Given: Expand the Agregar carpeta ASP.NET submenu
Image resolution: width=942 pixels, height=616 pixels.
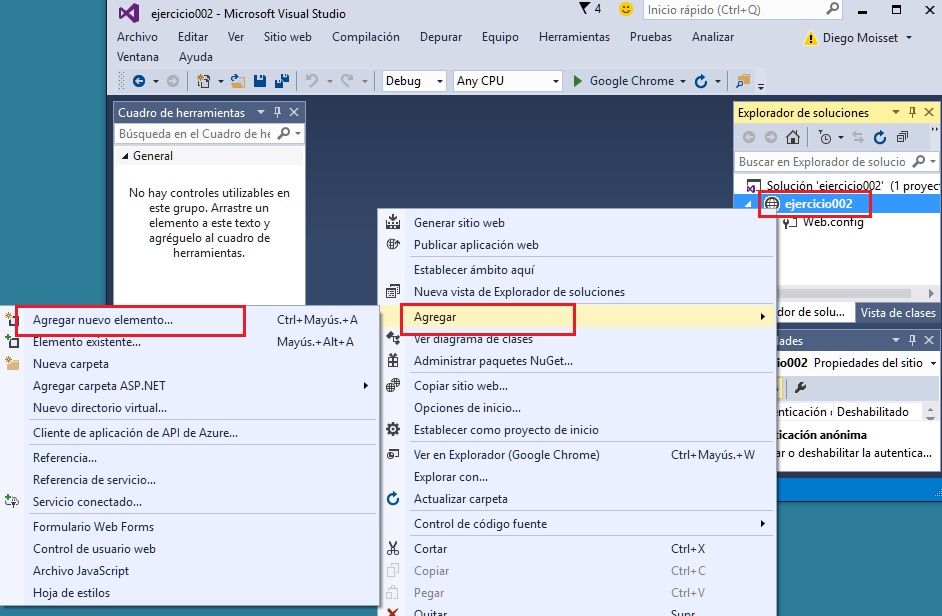Looking at the screenshot, I should point(365,386).
